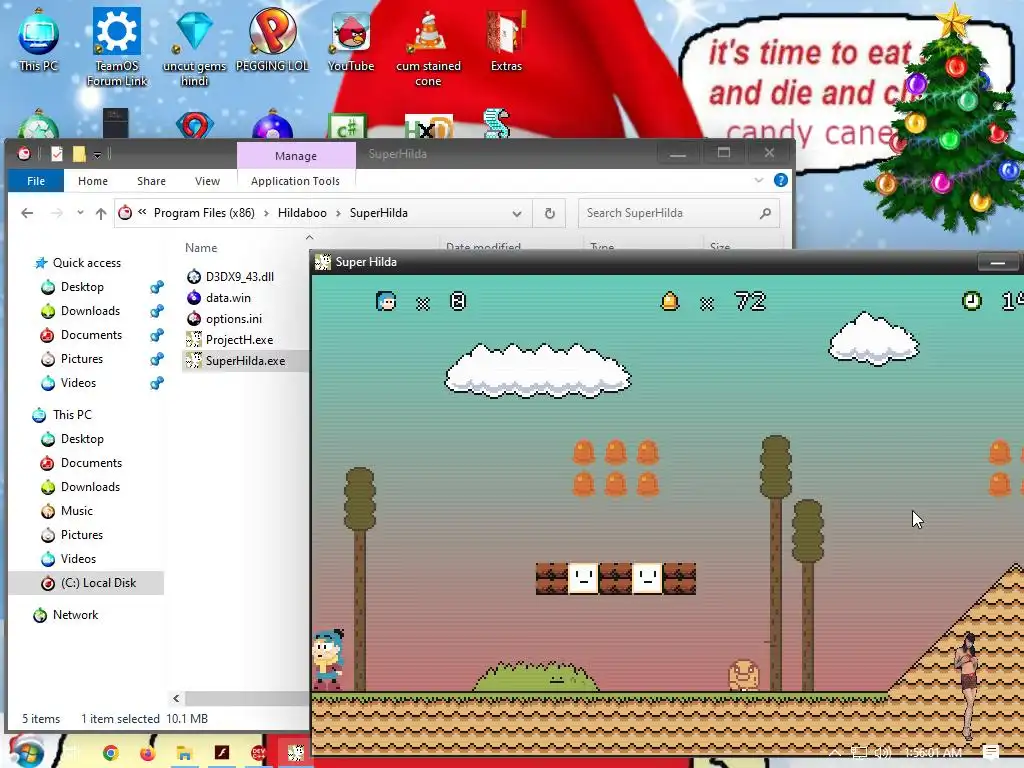Click the New folder quick access toolbar icon
Viewport: 1024px width, 768px height.
[x=79, y=153]
